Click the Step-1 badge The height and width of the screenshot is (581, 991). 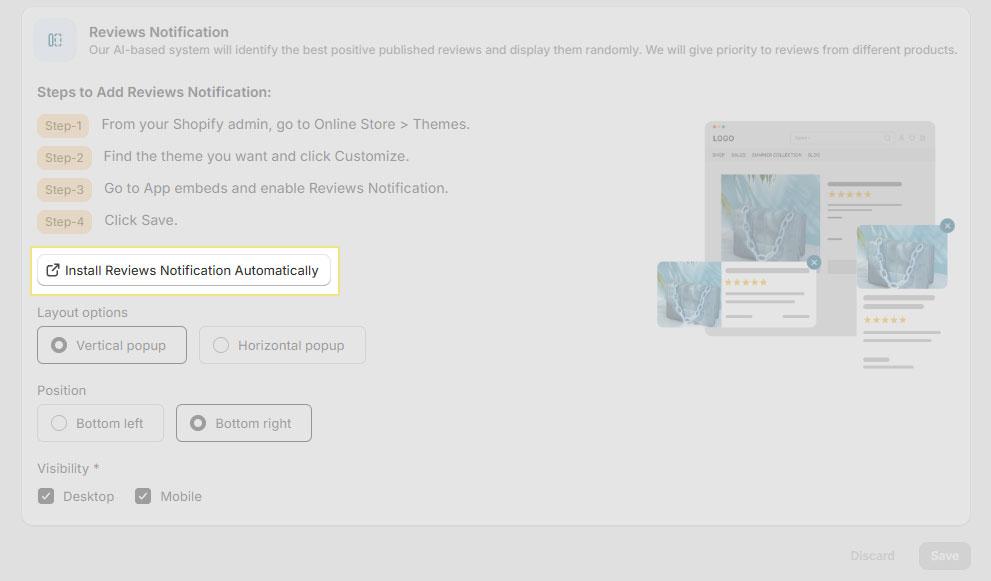[63, 125]
